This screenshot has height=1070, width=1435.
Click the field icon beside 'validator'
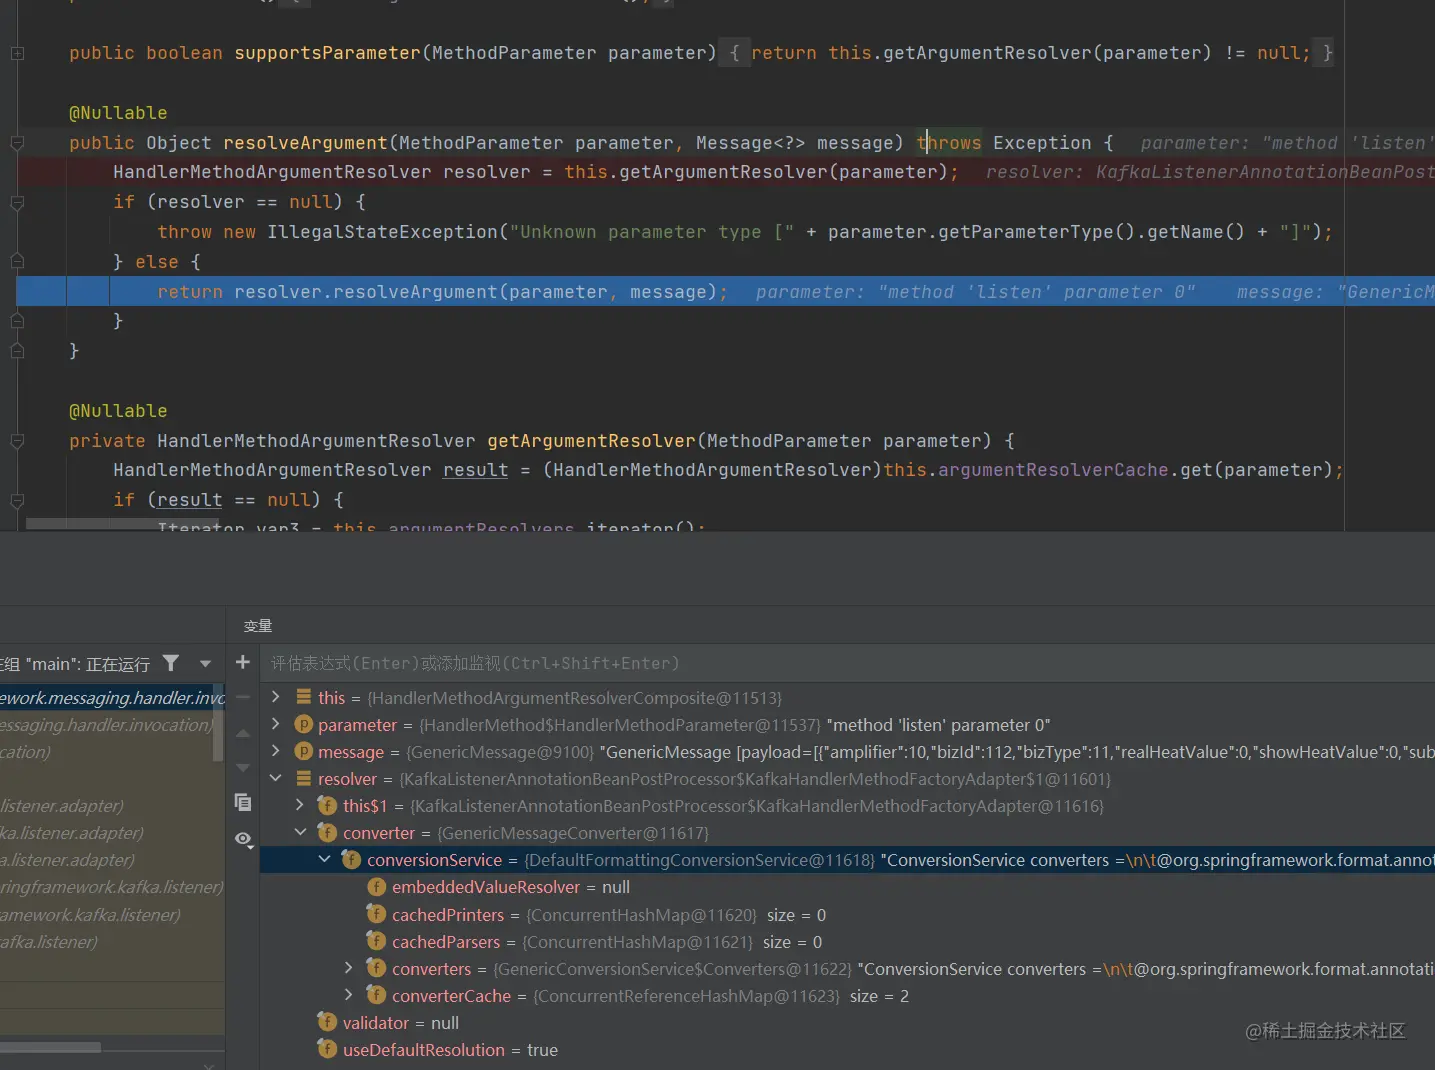(327, 1022)
